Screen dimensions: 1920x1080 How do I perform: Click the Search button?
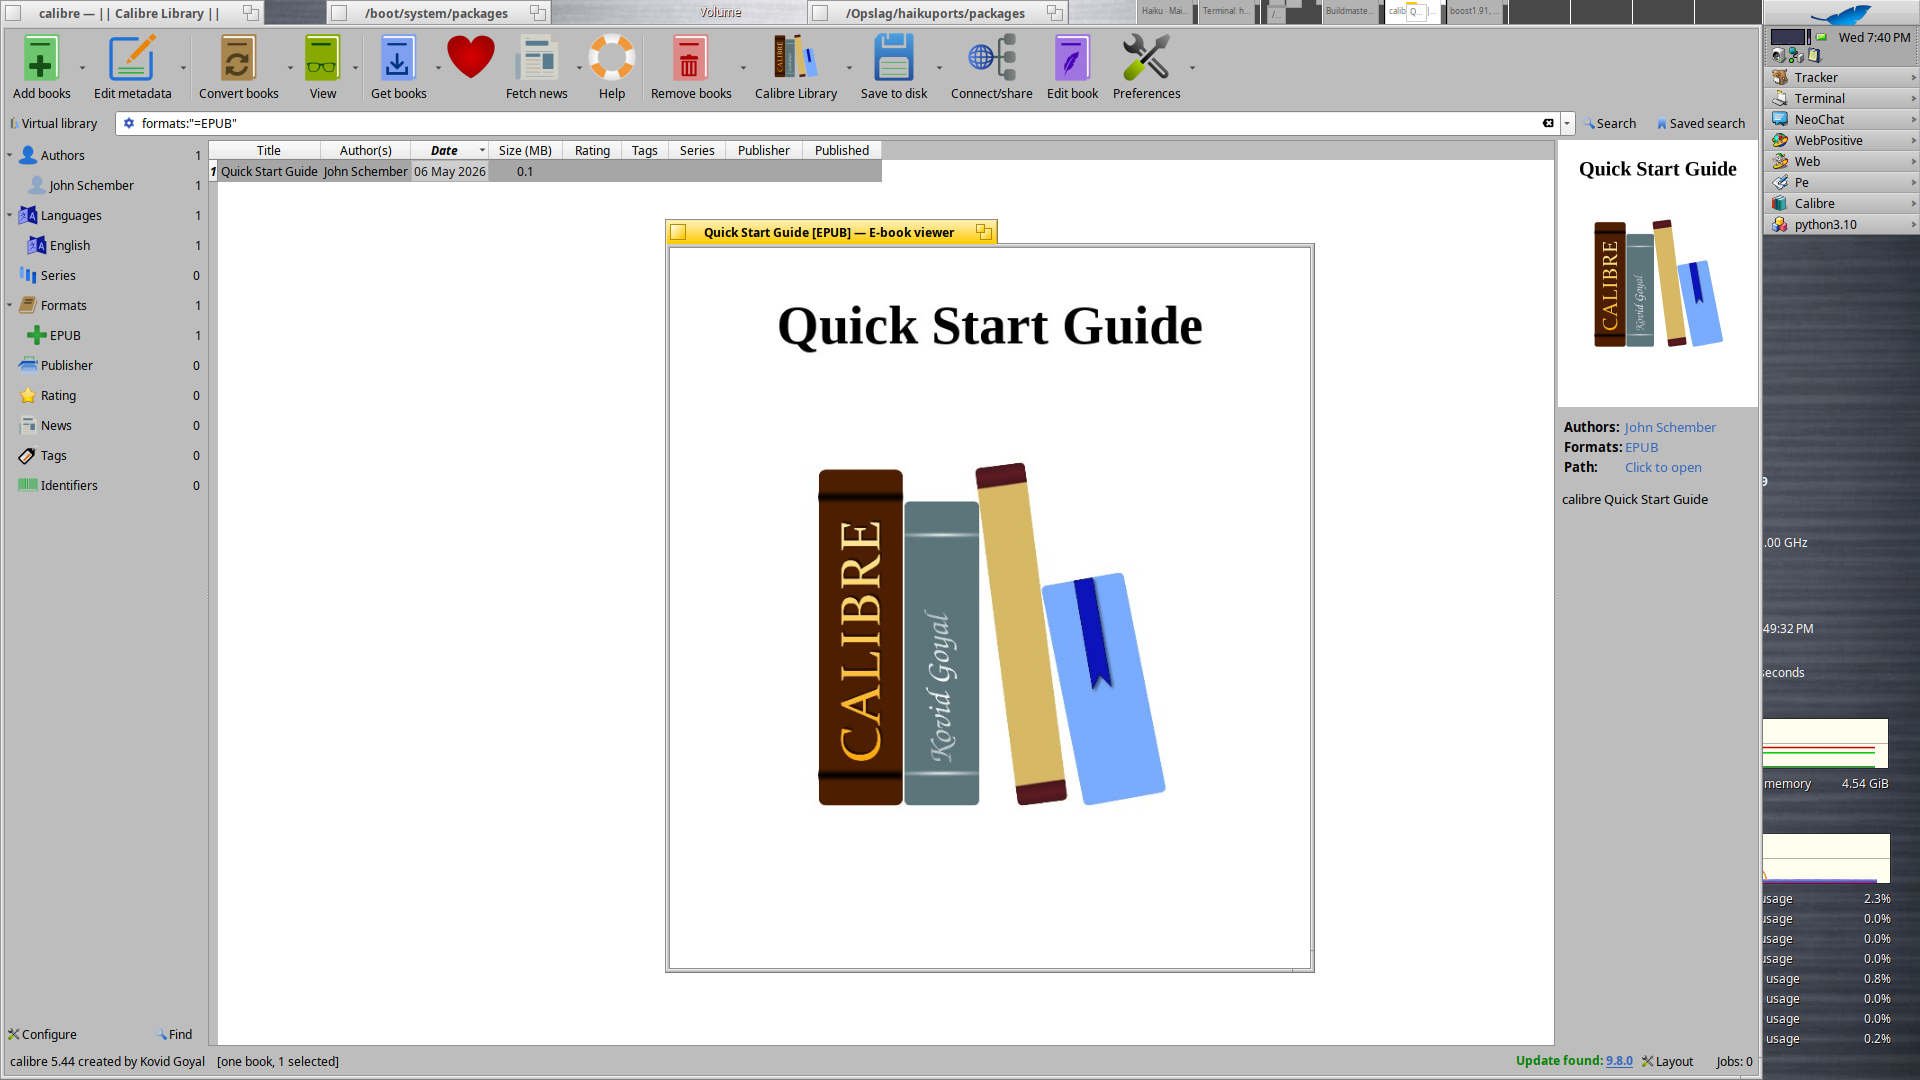click(1610, 123)
